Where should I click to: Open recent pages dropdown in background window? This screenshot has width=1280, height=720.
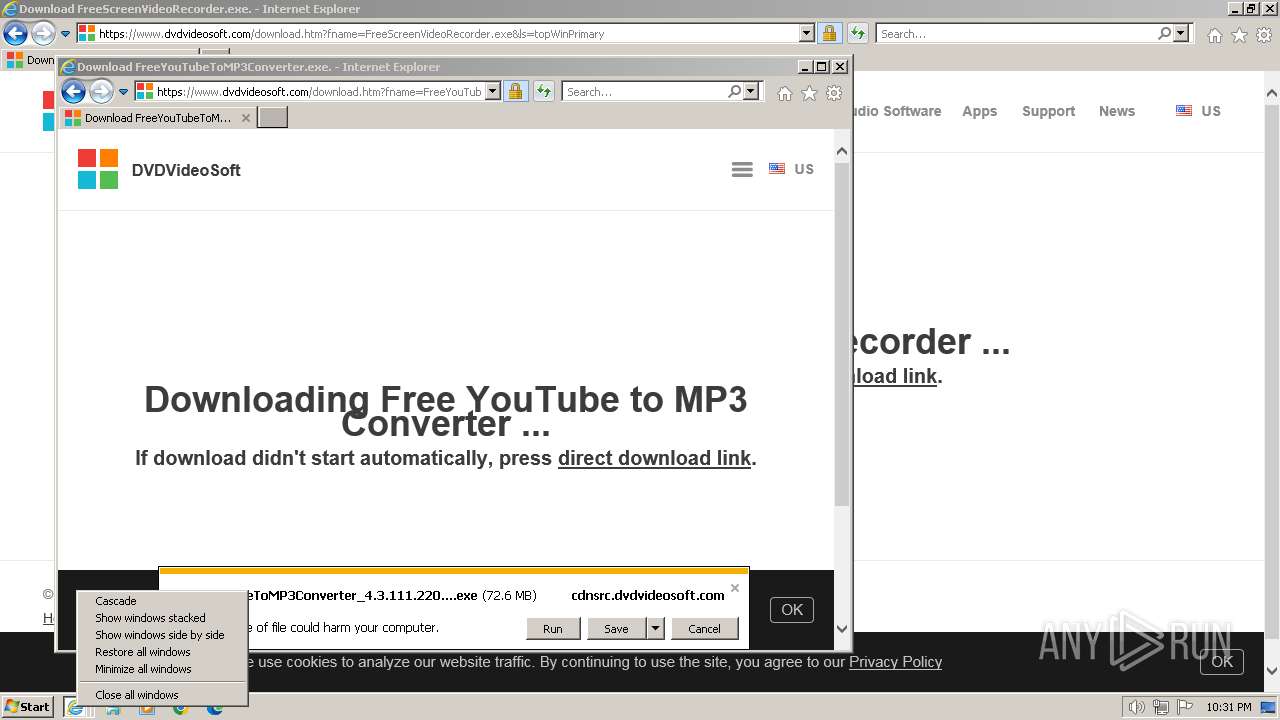tap(66, 34)
